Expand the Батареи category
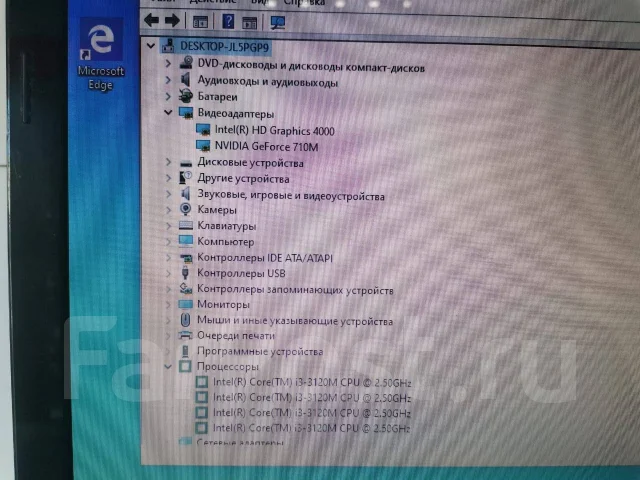This screenshot has width=640, height=480. [x=168, y=96]
